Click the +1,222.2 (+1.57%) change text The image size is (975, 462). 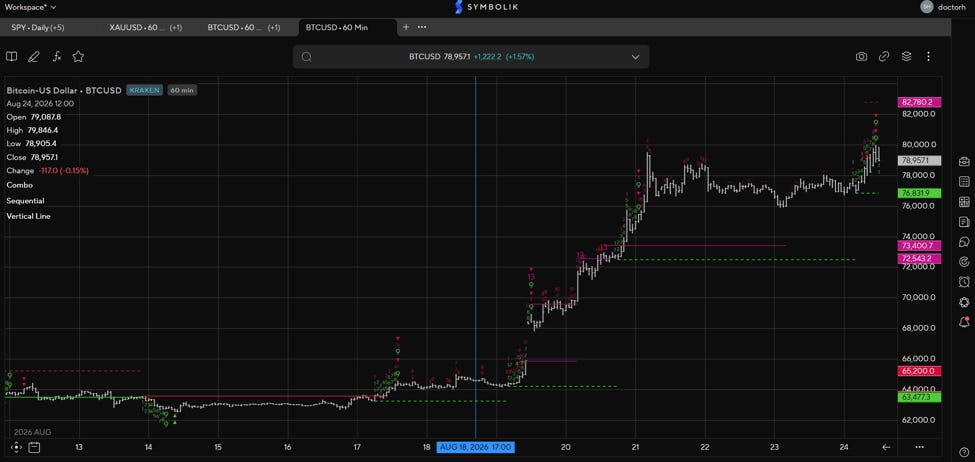coord(504,57)
